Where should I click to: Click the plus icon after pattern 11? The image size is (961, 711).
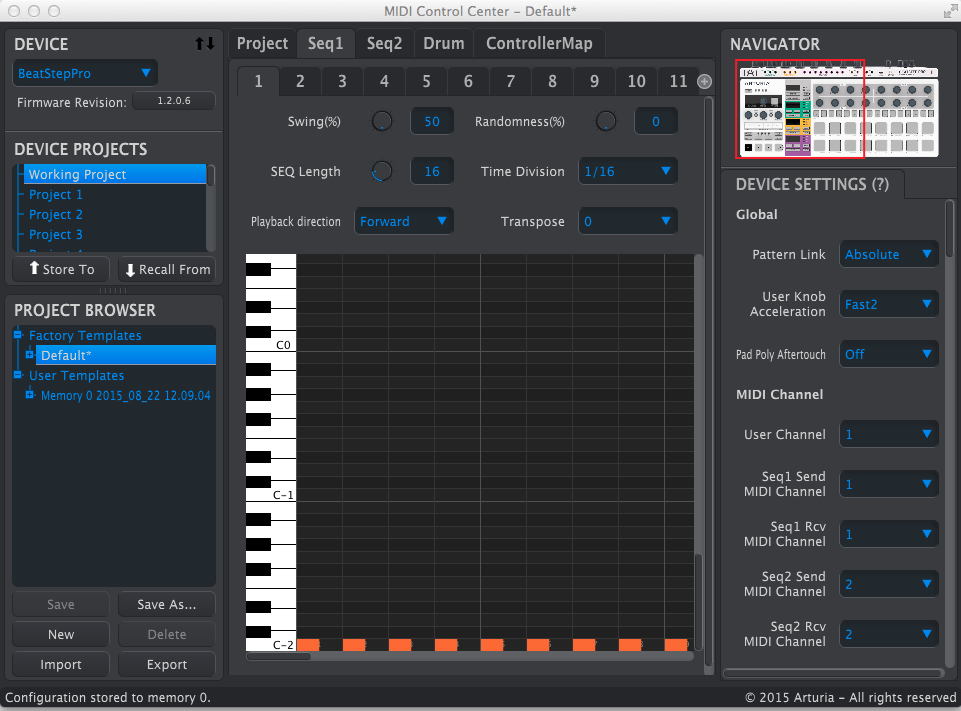[704, 82]
